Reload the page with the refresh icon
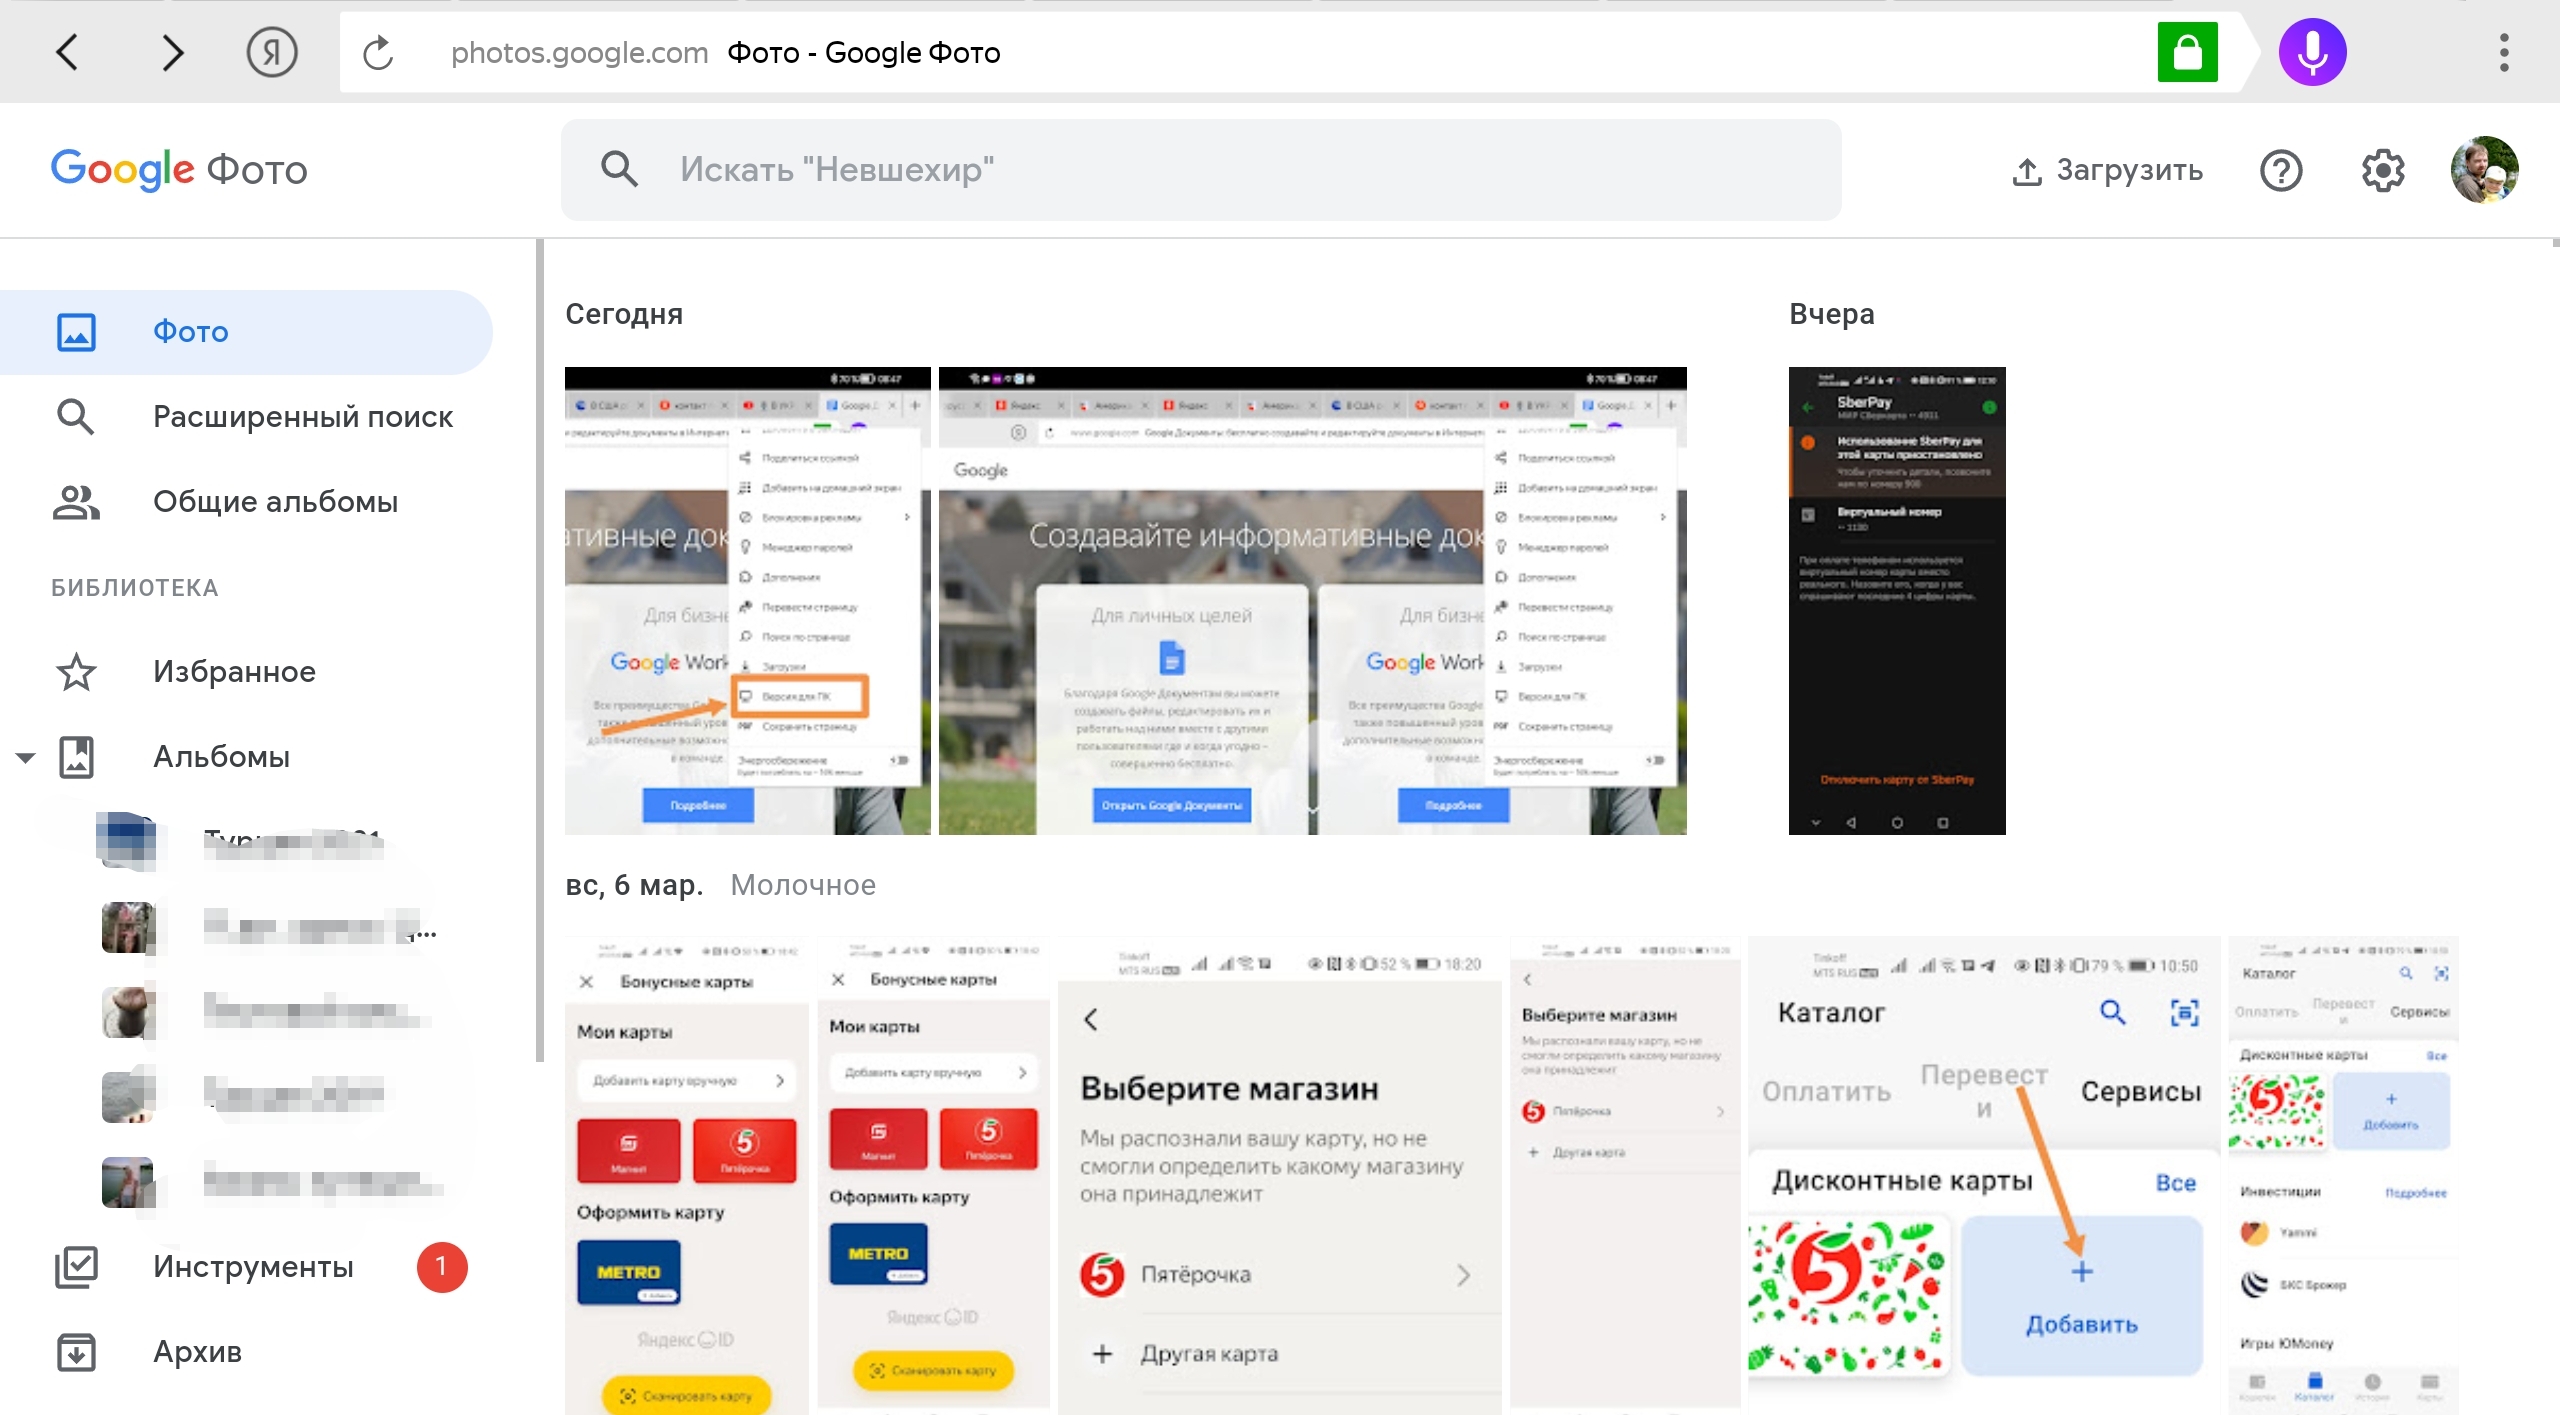 pos(378,52)
